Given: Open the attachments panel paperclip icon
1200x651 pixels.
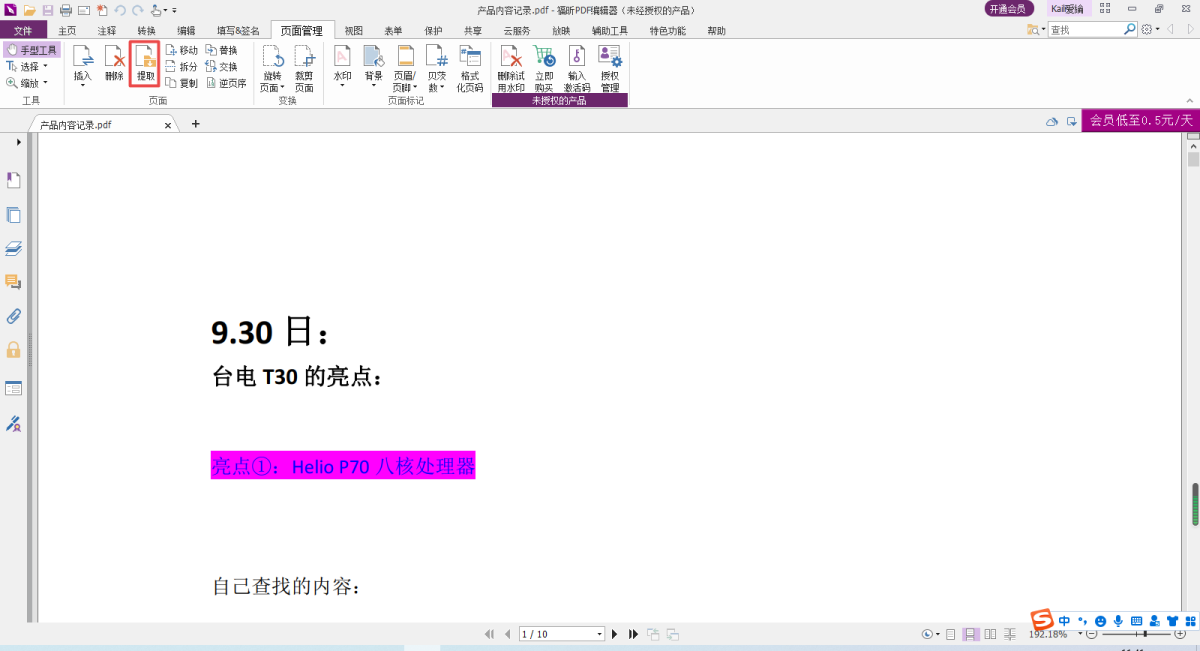Looking at the screenshot, I should pos(14,316).
